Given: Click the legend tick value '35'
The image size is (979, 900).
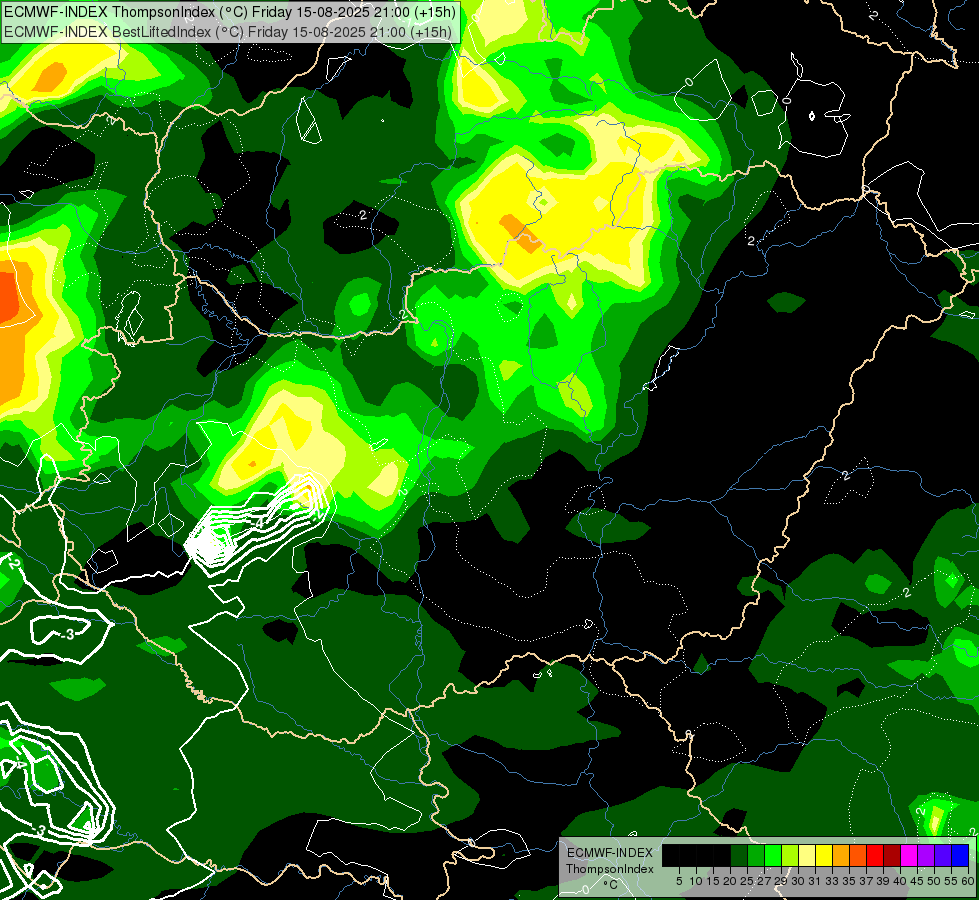Looking at the screenshot, I should 850,881.
